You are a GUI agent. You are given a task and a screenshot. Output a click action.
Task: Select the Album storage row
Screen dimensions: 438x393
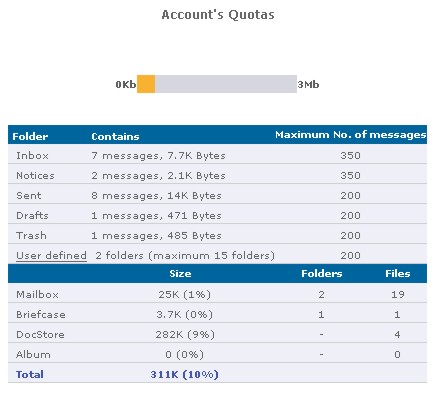[217, 354]
